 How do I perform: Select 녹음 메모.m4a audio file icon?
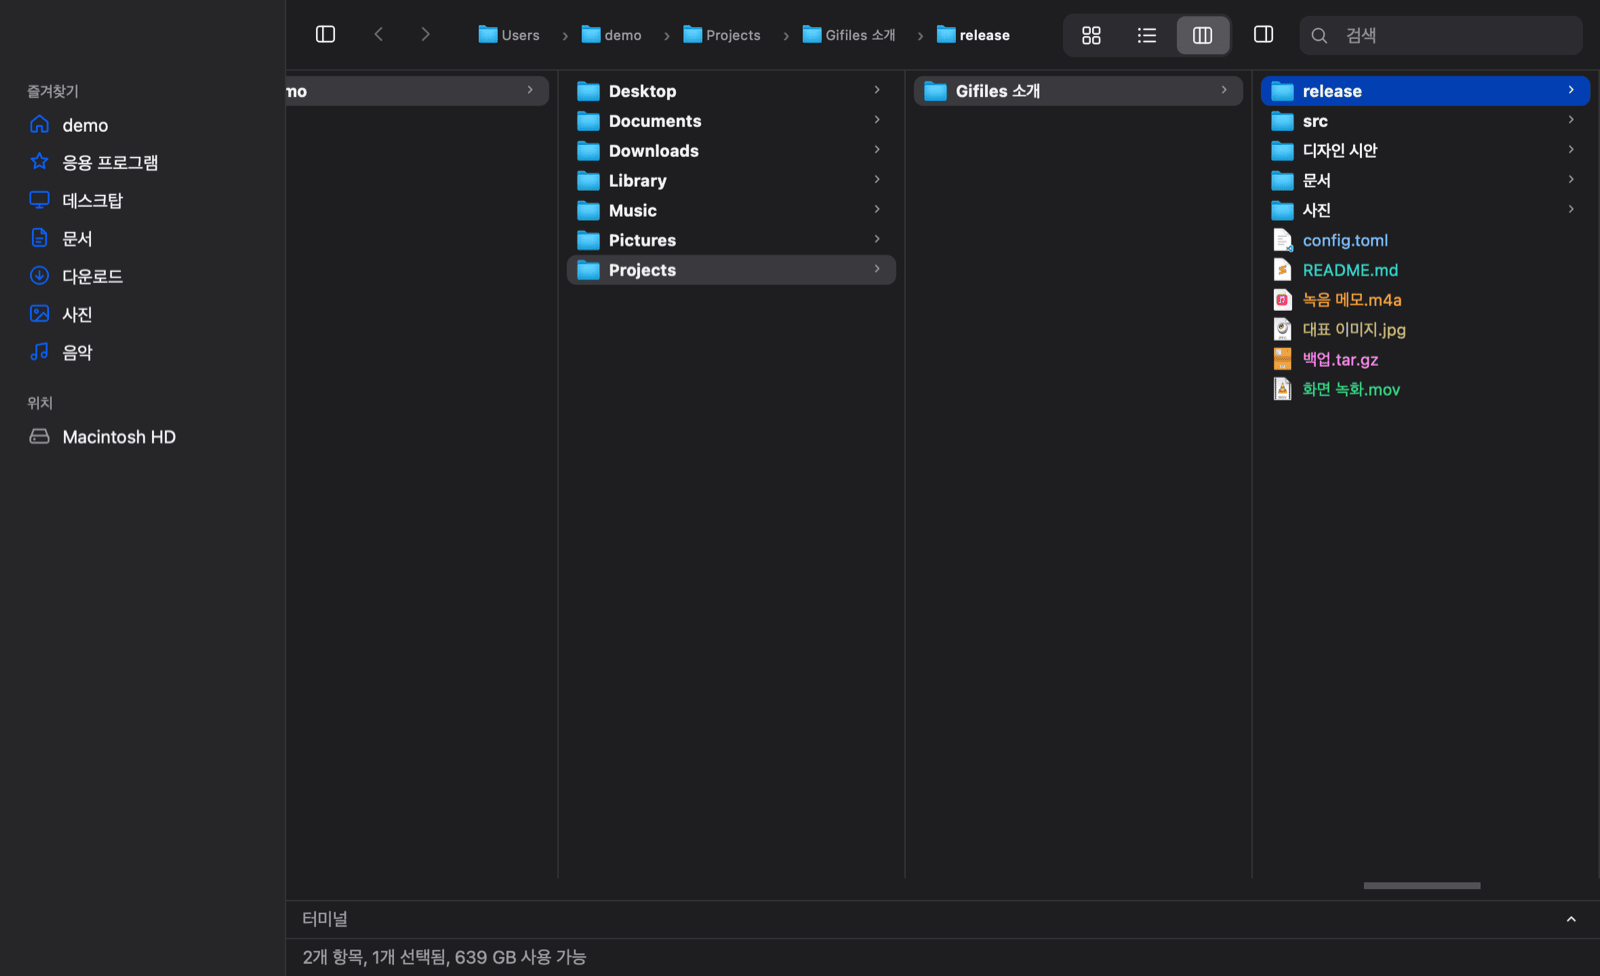point(1282,300)
